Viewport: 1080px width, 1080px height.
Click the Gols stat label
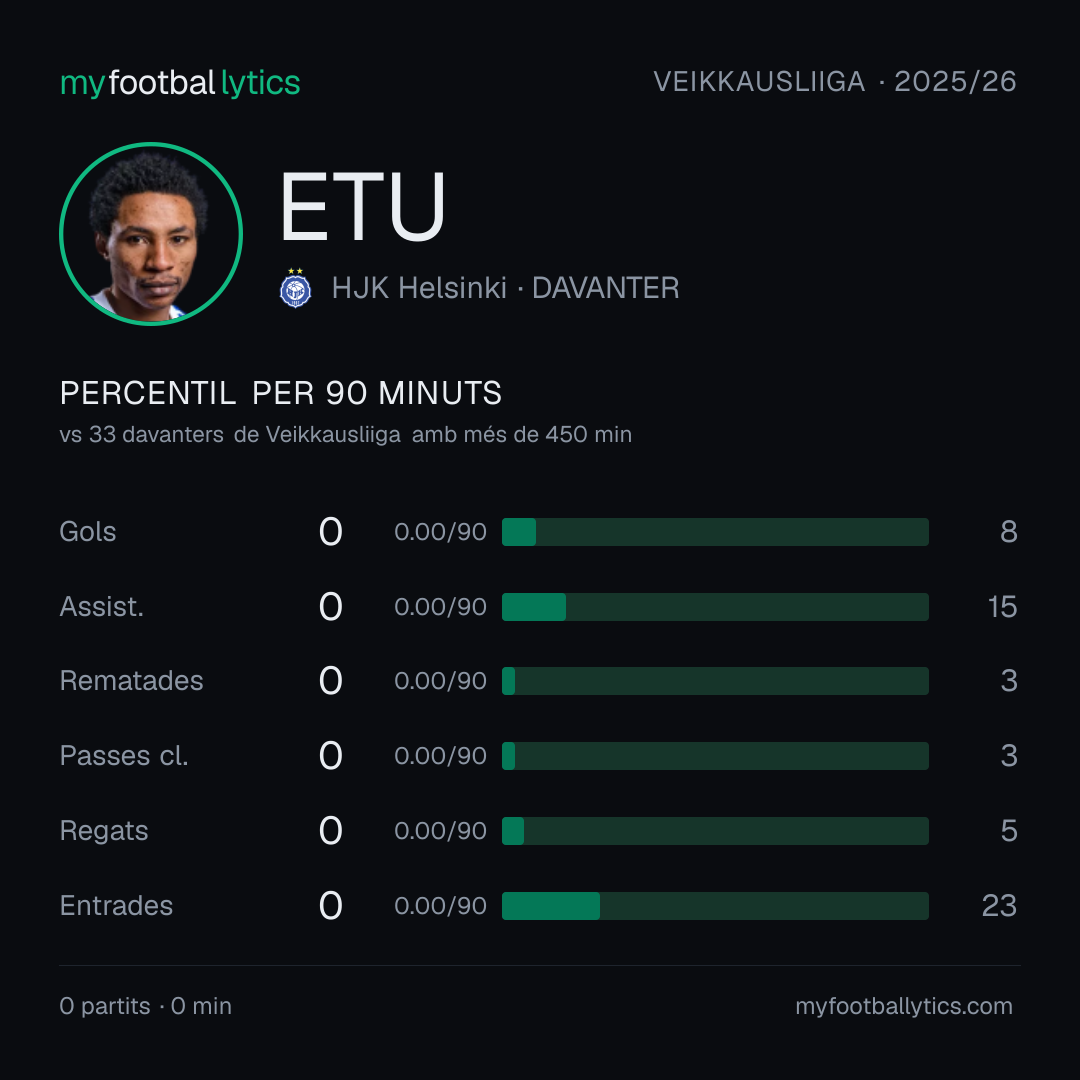(x=87, y=532)
